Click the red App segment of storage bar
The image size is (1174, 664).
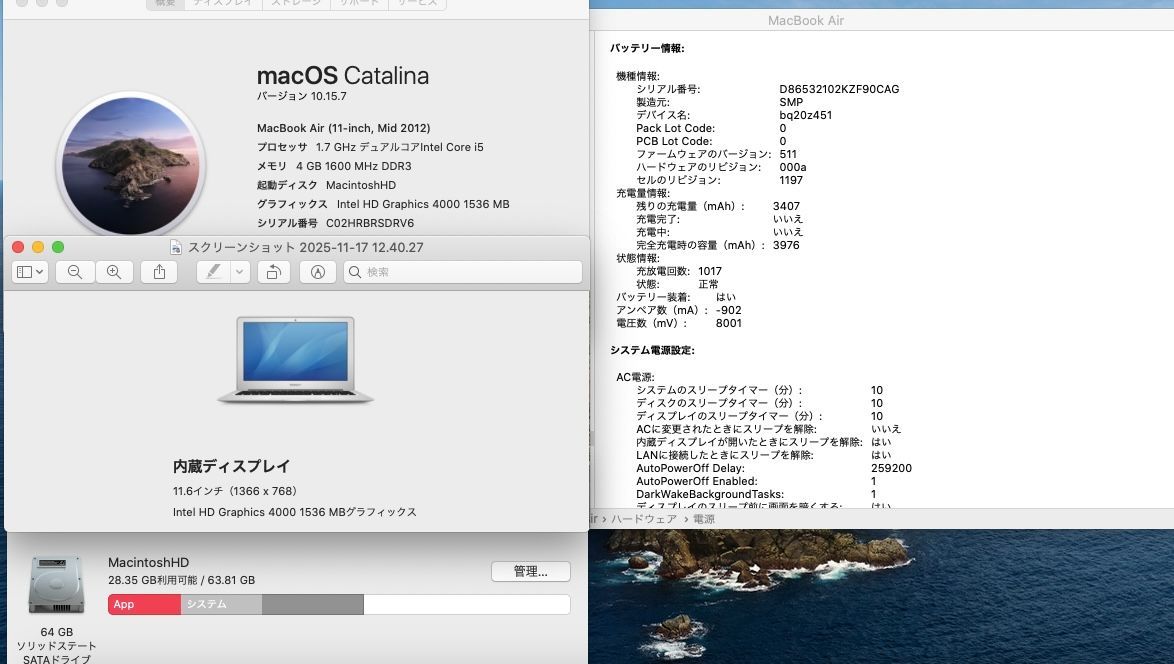coord(144,604)
